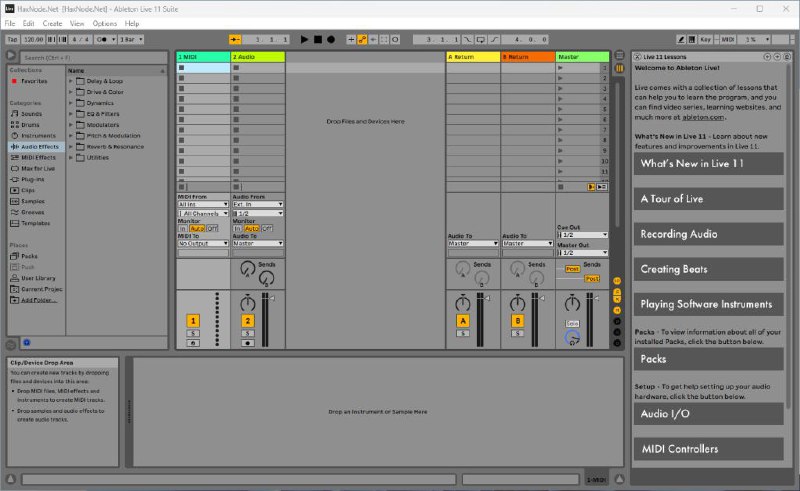Screen dimensions: 800x491
Task: Open the What's New in Live 11 lesson
Action: pos(709,163)
